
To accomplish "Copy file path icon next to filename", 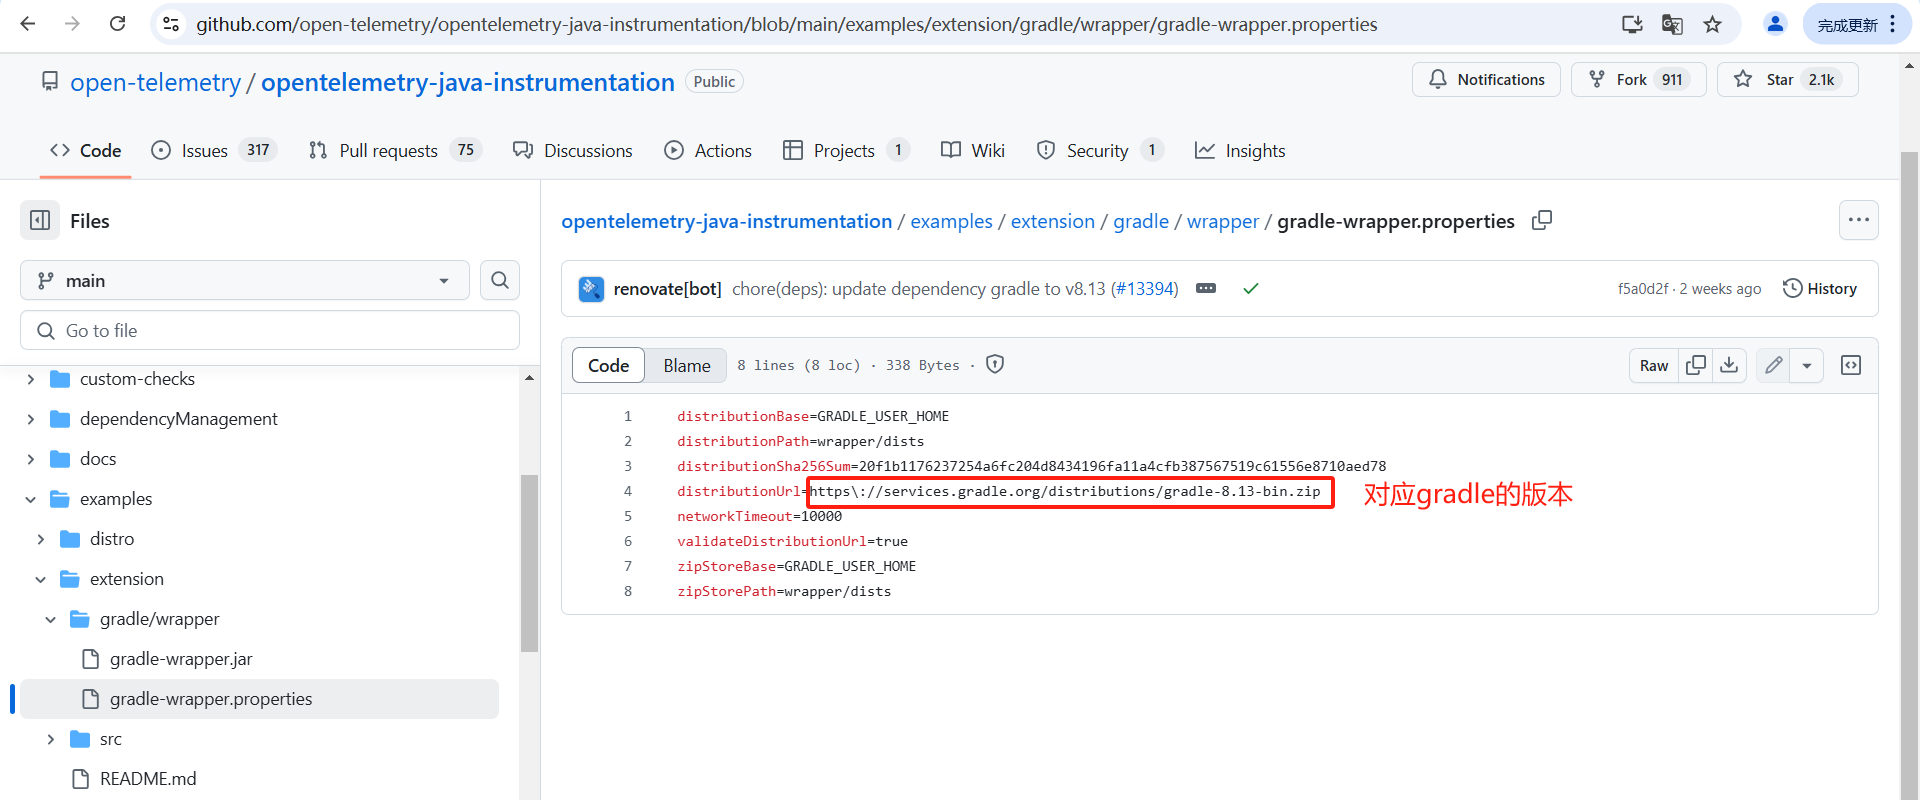I will (1542, 220).
